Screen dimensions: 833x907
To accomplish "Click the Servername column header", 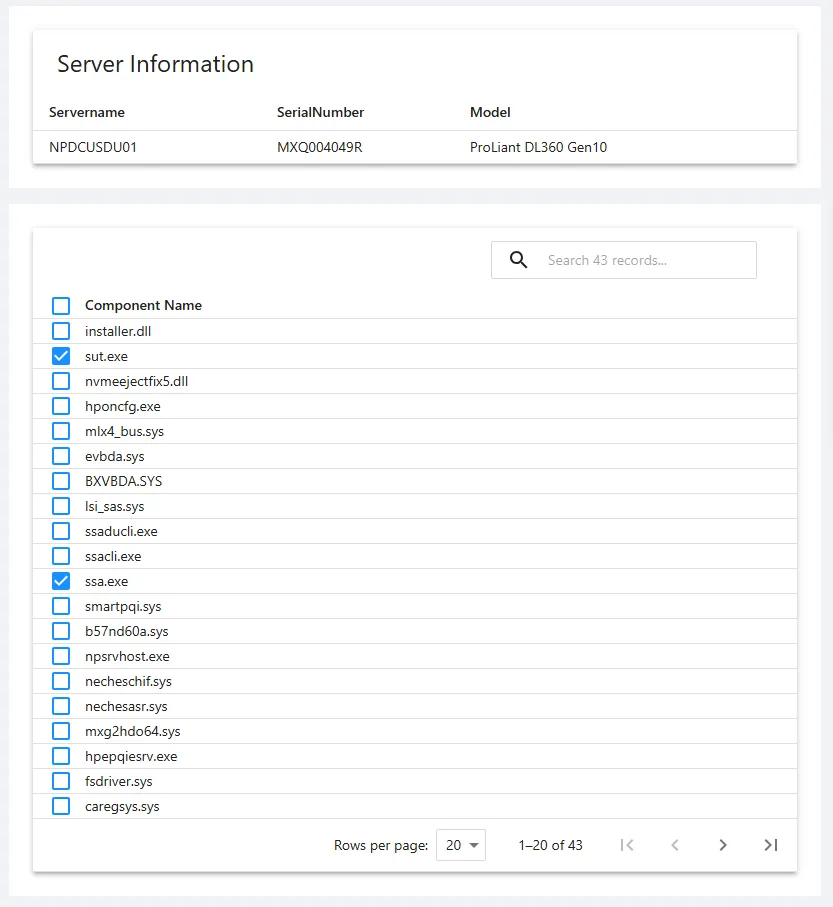I will click(x=87, y=113).
